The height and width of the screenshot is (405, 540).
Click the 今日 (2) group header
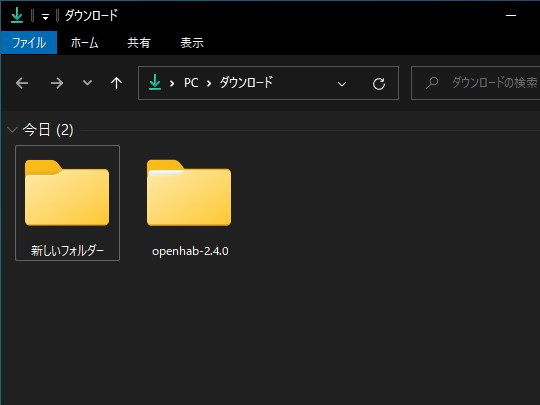pyautogui.click(x=48, y=130)
